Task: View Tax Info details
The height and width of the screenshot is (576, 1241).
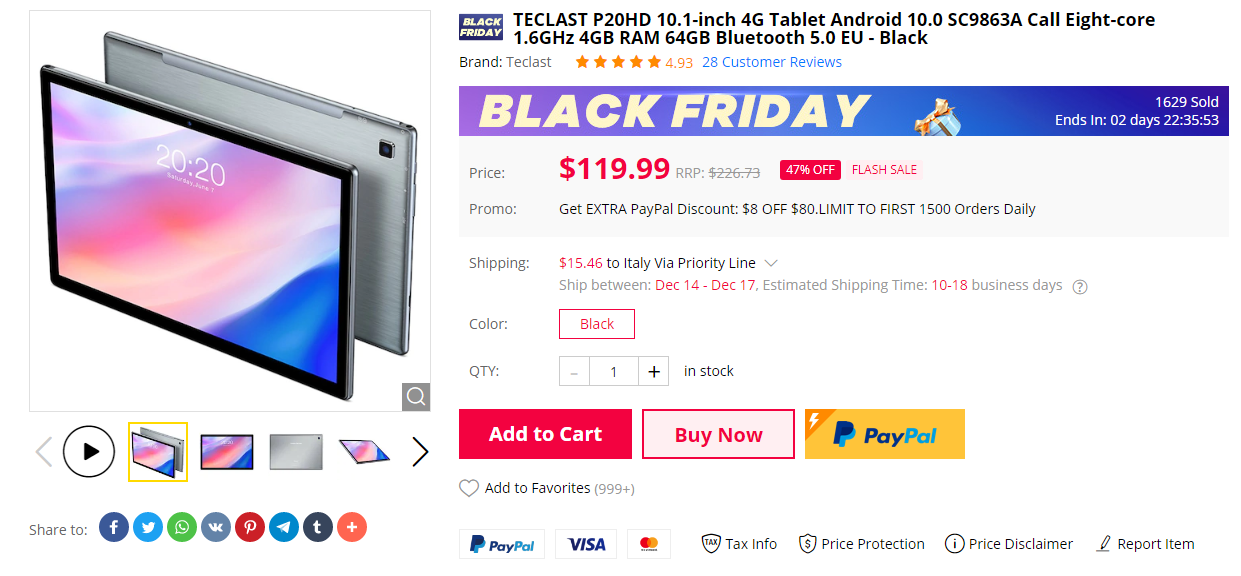Action: [x=739, y=543]
